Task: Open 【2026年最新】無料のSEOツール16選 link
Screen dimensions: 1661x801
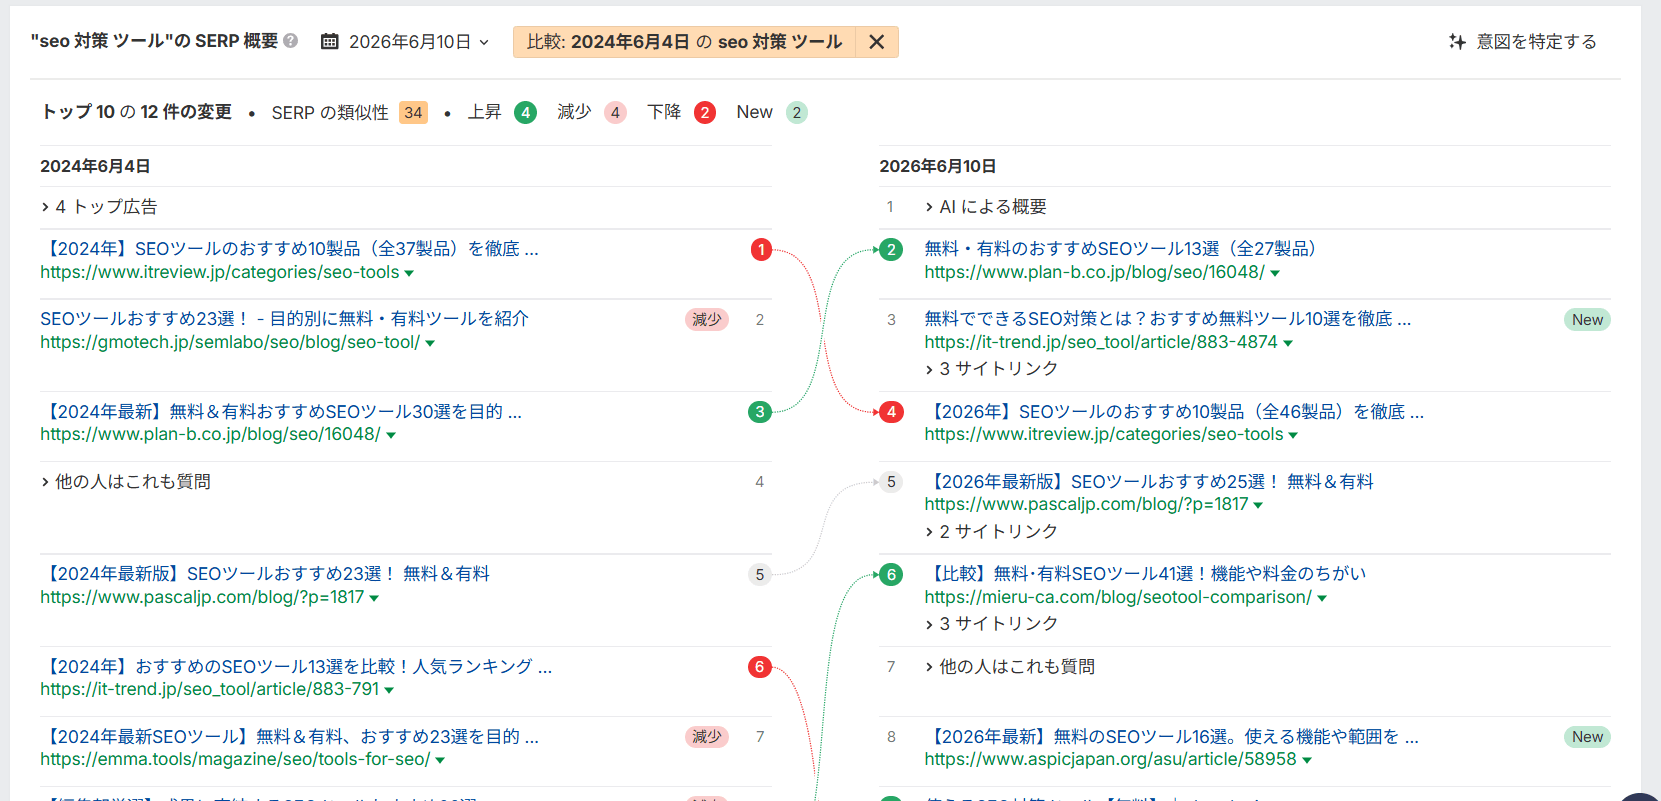Action: coord(1172,737)
